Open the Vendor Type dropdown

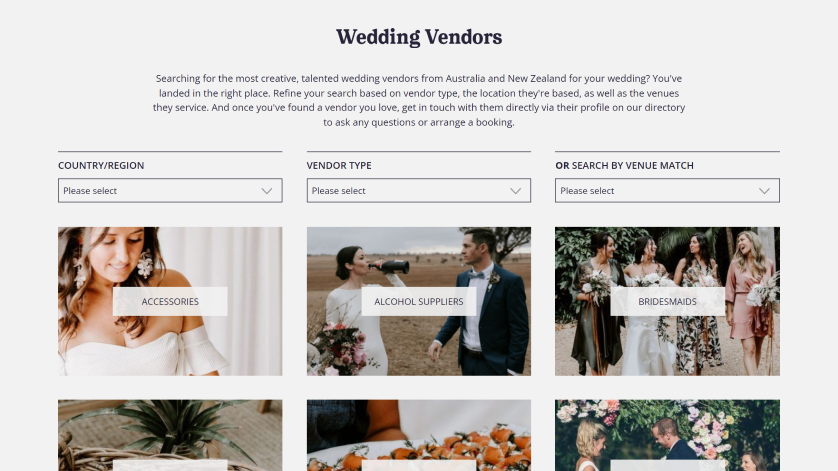tap(418, 190)
